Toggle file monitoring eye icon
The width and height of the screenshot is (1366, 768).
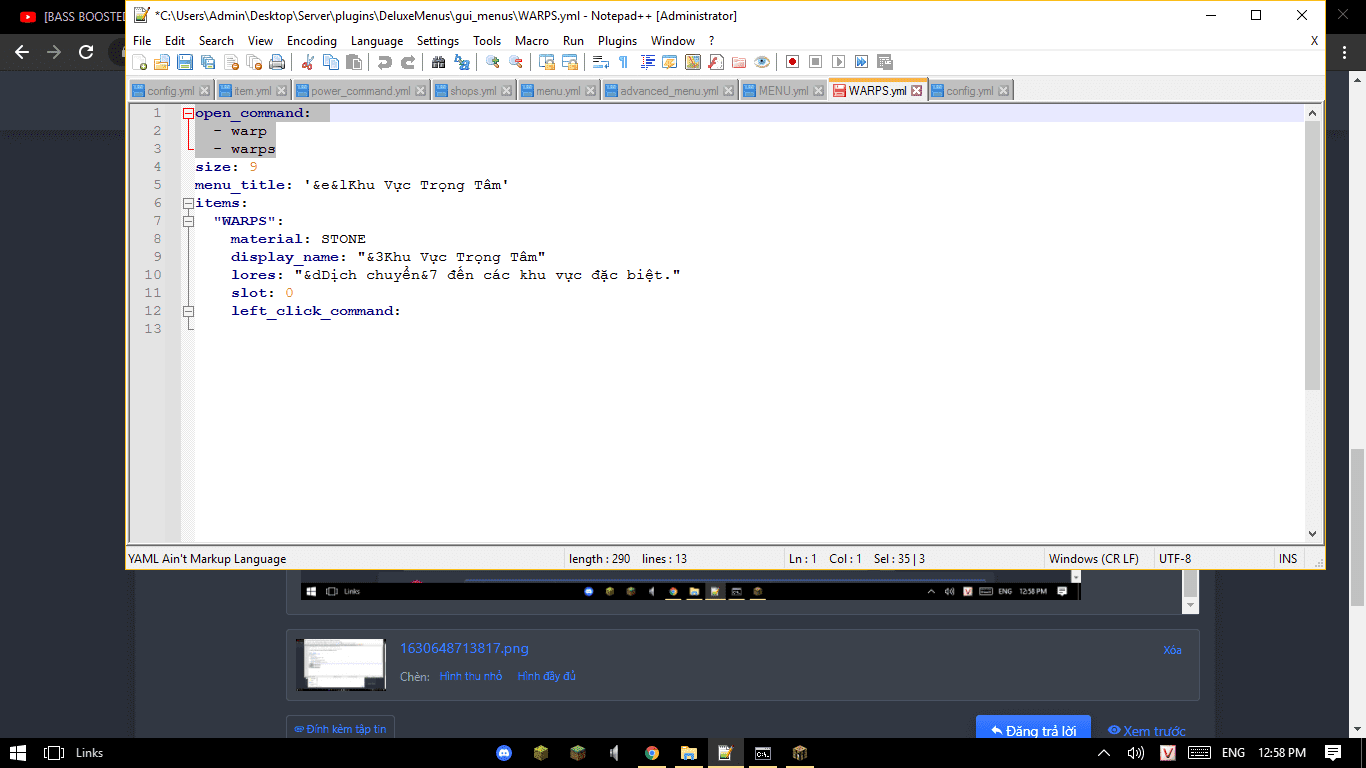(762, 62)
